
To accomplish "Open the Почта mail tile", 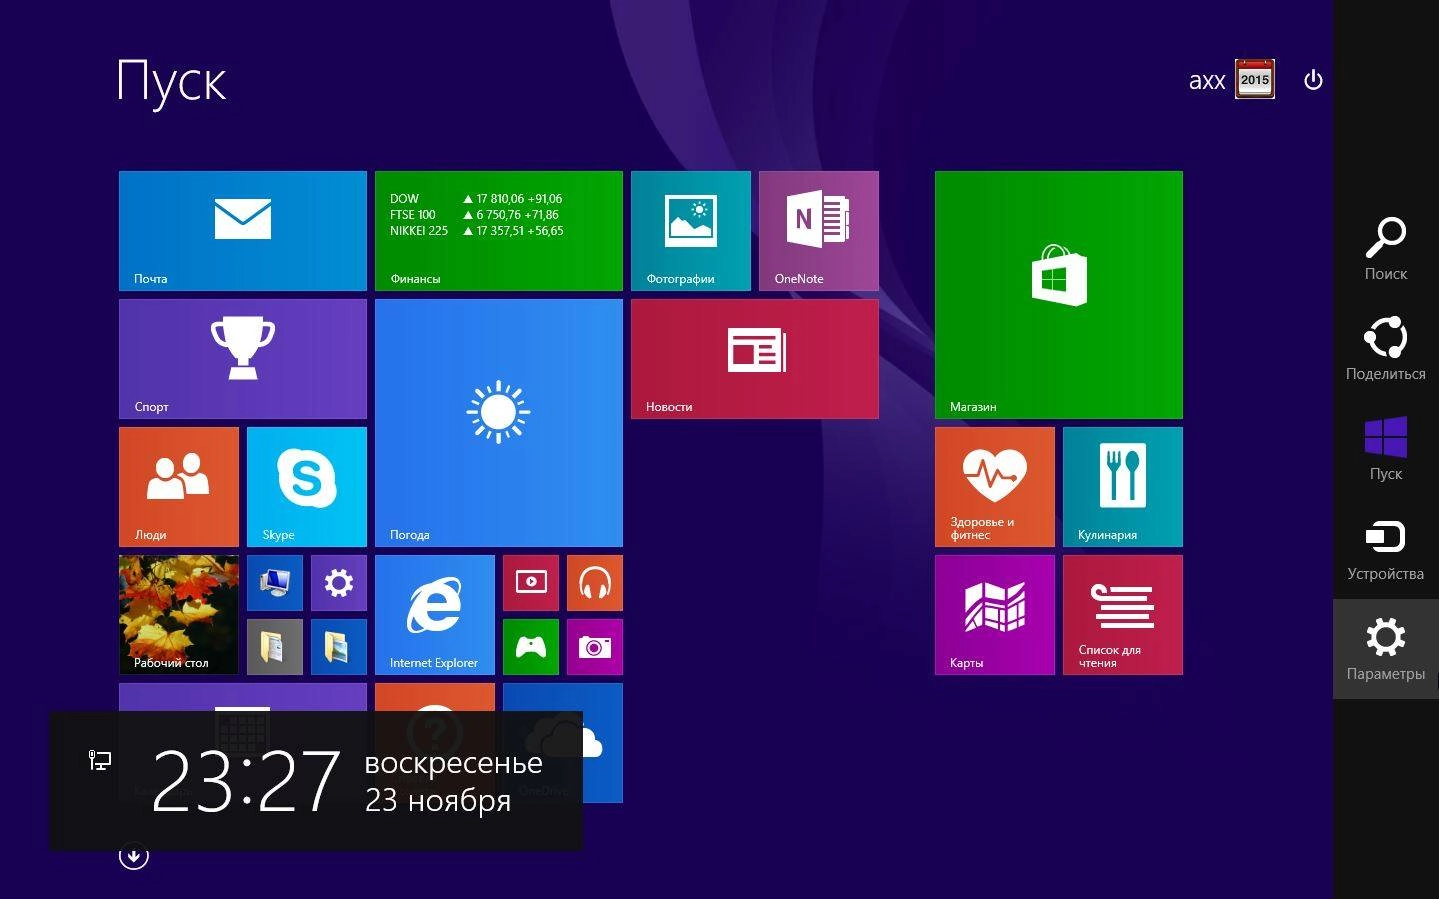I will 243,231.
